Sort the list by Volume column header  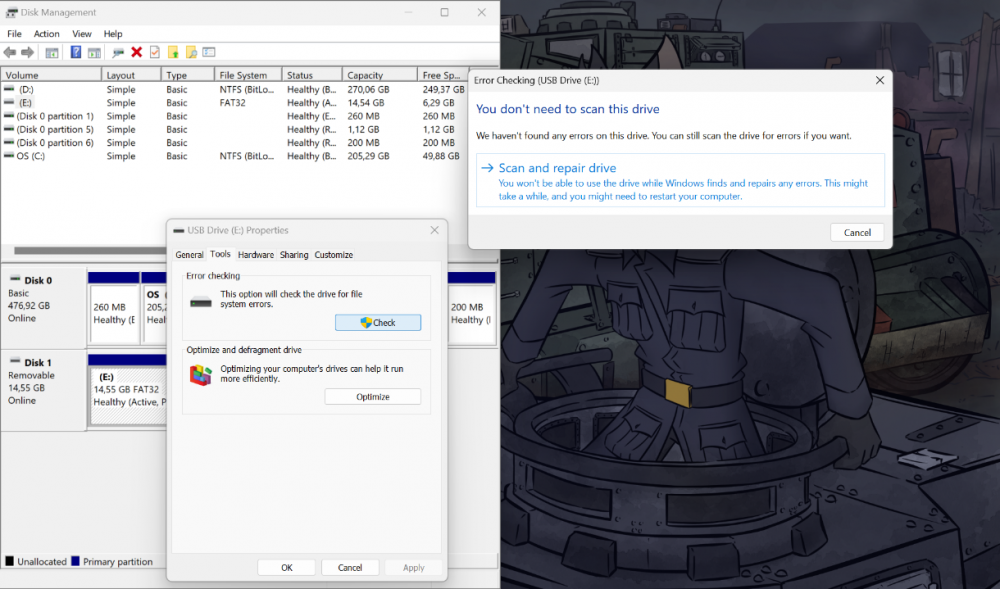tap(51, 75)
